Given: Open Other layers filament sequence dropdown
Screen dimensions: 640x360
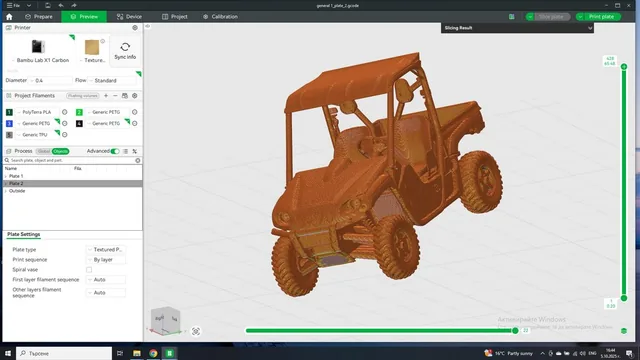Looking at the screenshot, I should coord(106,293).
